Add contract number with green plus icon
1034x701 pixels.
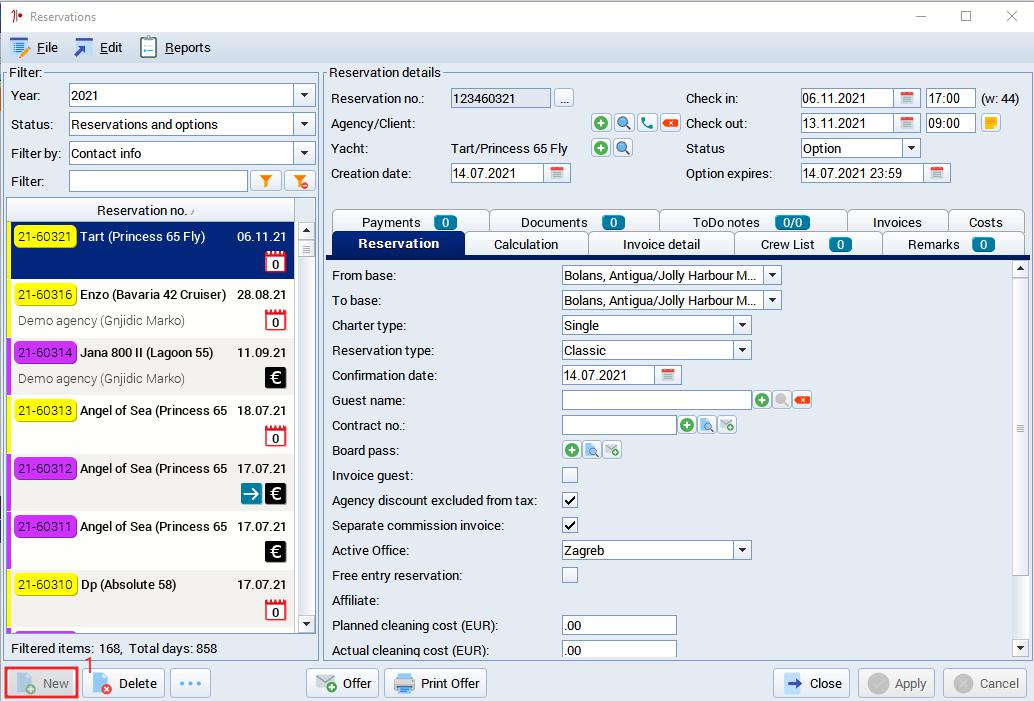pyautogui.click(x=687, y=425)
